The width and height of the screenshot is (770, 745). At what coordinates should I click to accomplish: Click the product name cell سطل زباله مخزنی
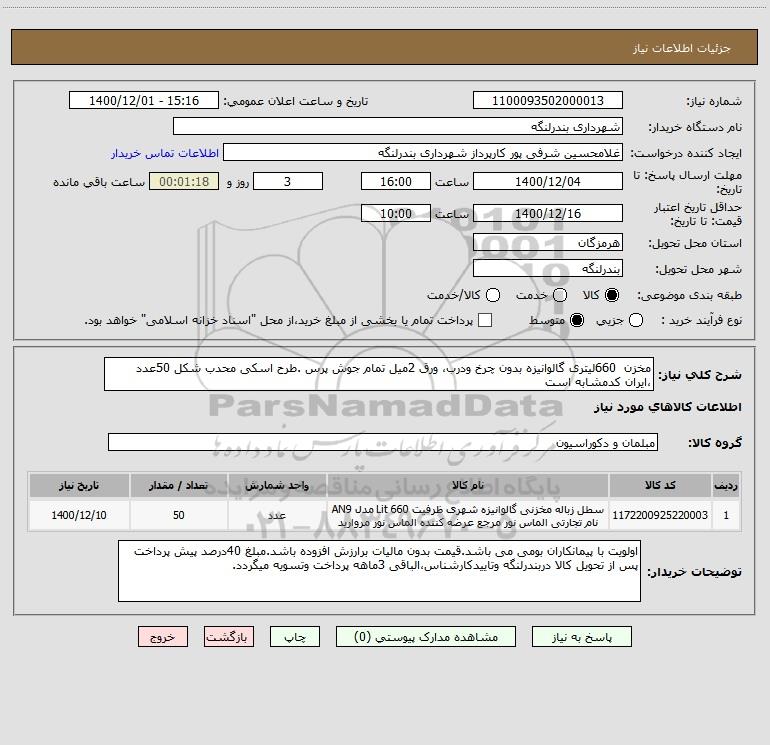click(468, 515)
